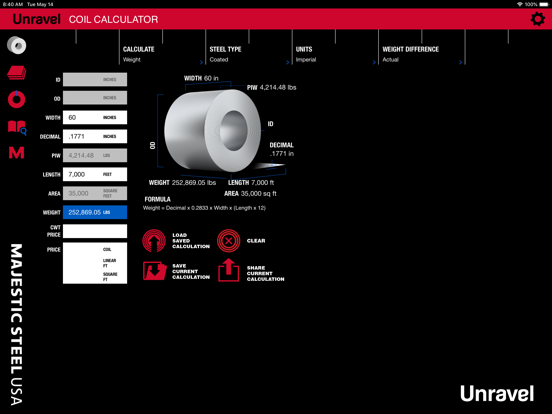Tap the DECIMAL .1771 in diagram label
The height and width of the screenshot is (414, 552).
281,149
